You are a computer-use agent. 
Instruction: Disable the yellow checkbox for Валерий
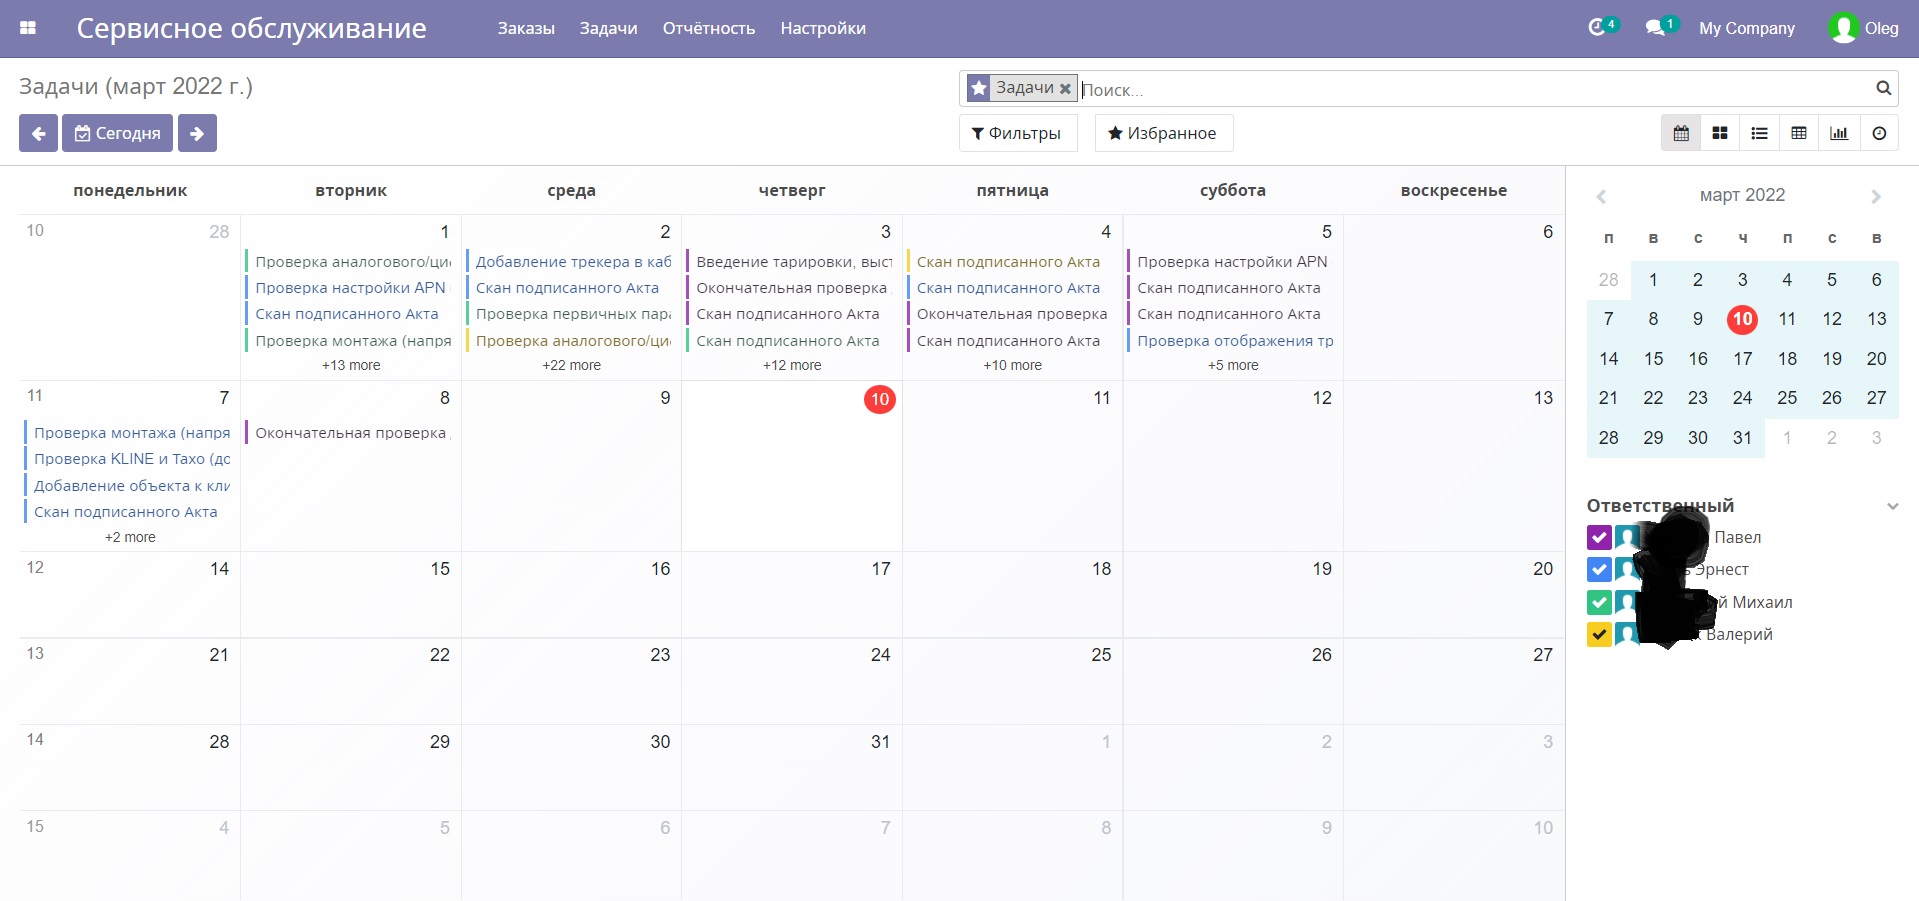[x=1599, y=634]
